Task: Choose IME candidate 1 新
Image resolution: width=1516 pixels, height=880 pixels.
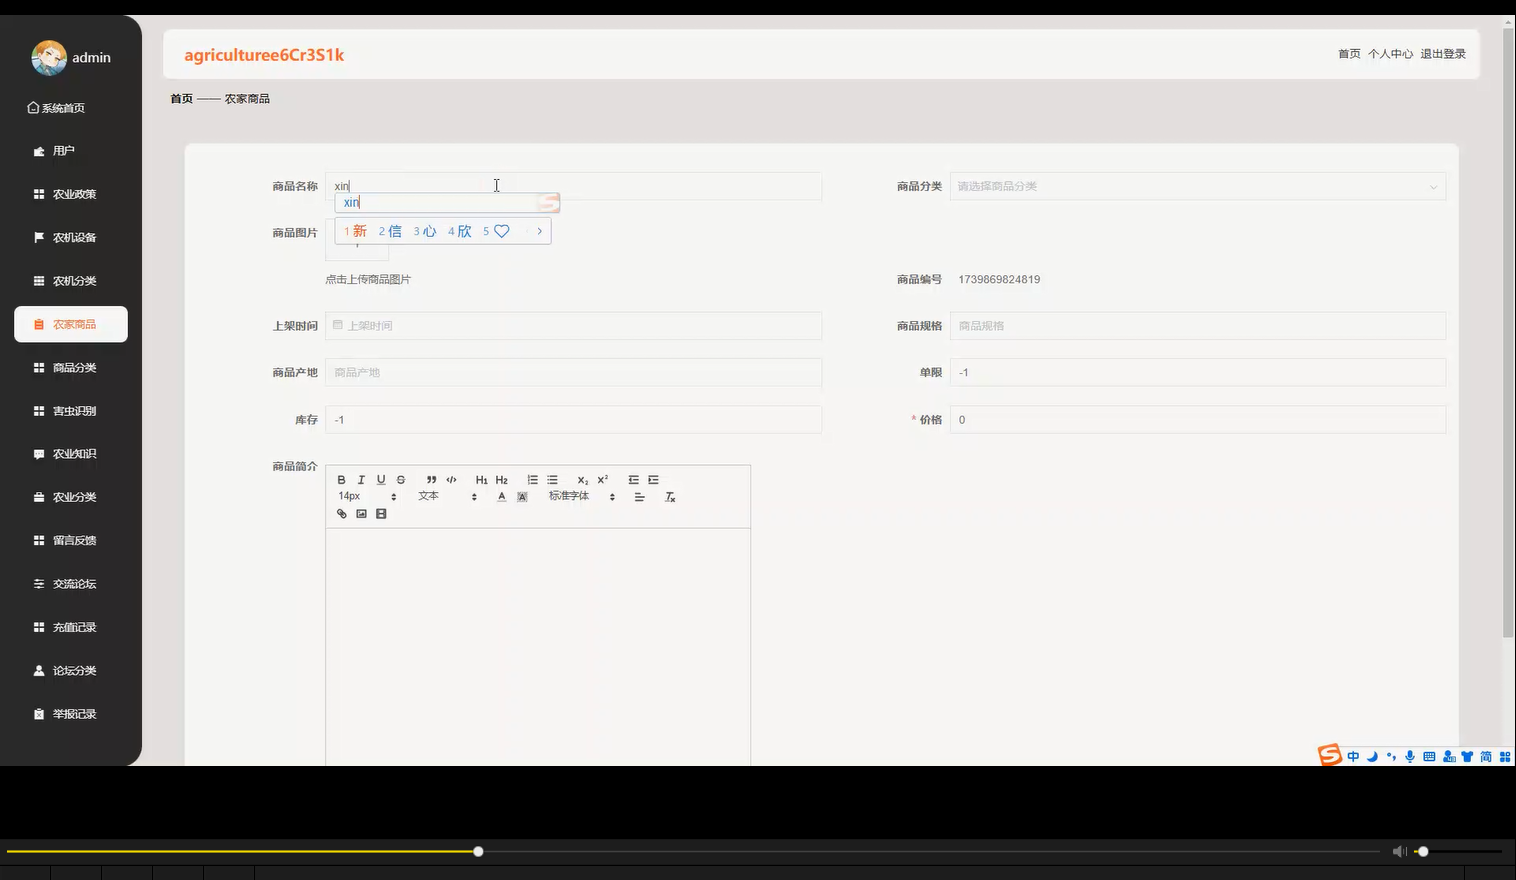Action: coord(355,231)
